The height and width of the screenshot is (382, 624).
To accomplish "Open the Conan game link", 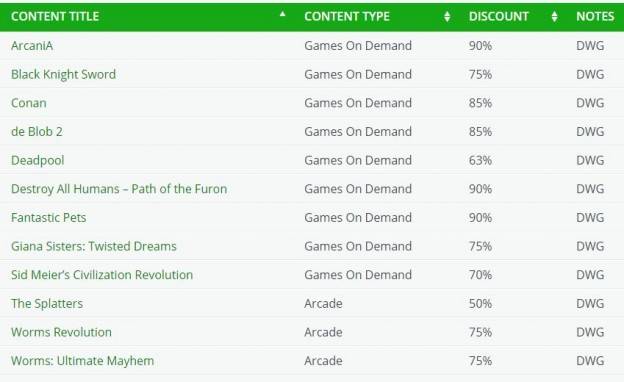I will click(x=29, y=103).
